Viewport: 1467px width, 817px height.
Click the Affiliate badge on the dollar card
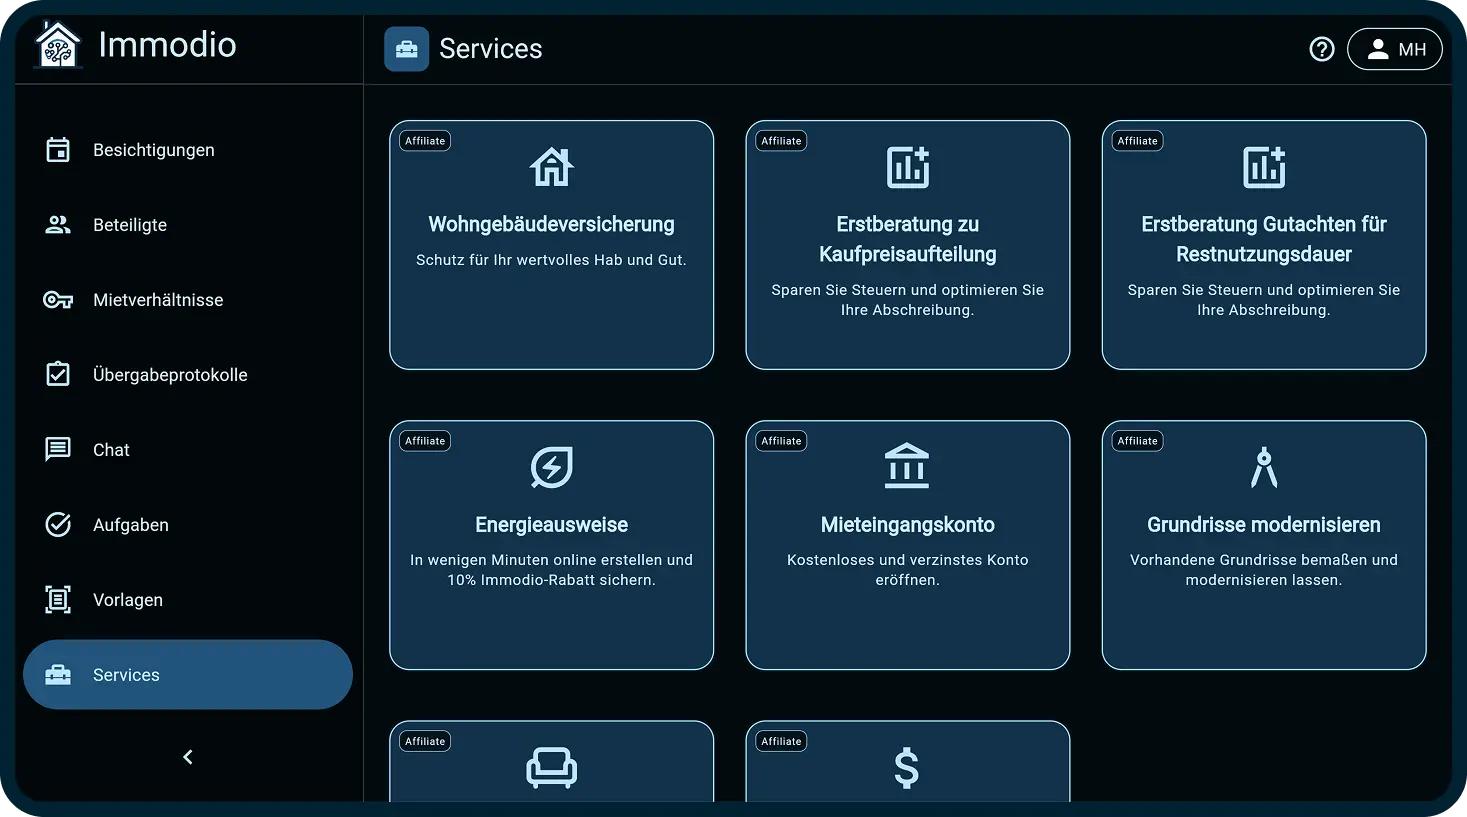click(x=781, y=741)
